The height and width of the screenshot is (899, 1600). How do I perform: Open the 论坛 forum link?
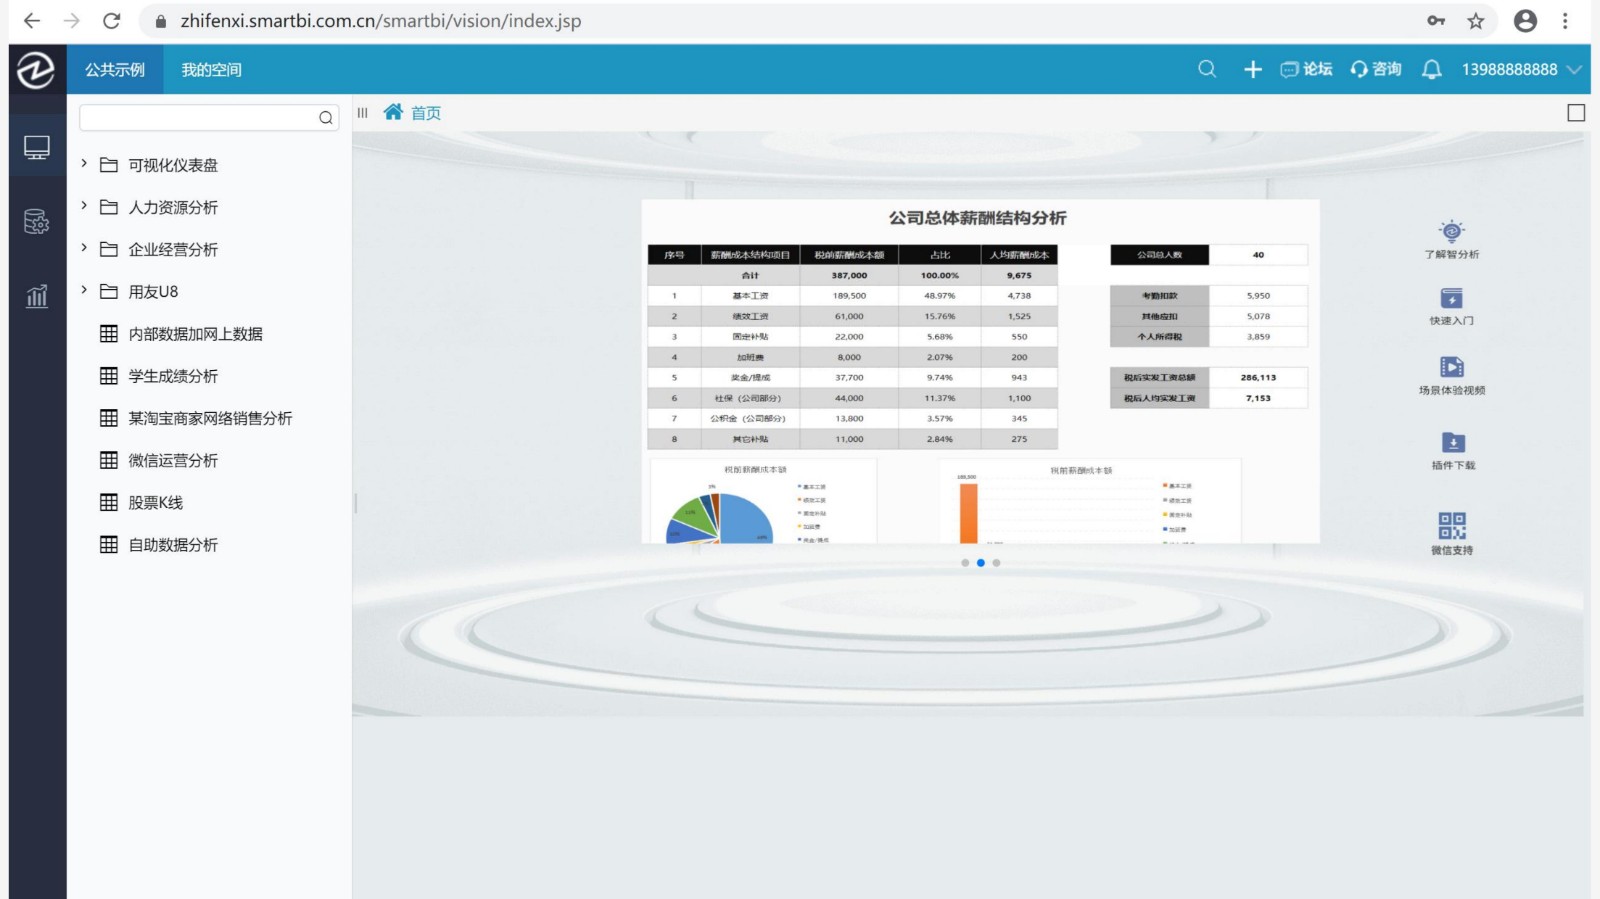(1306, 69)
